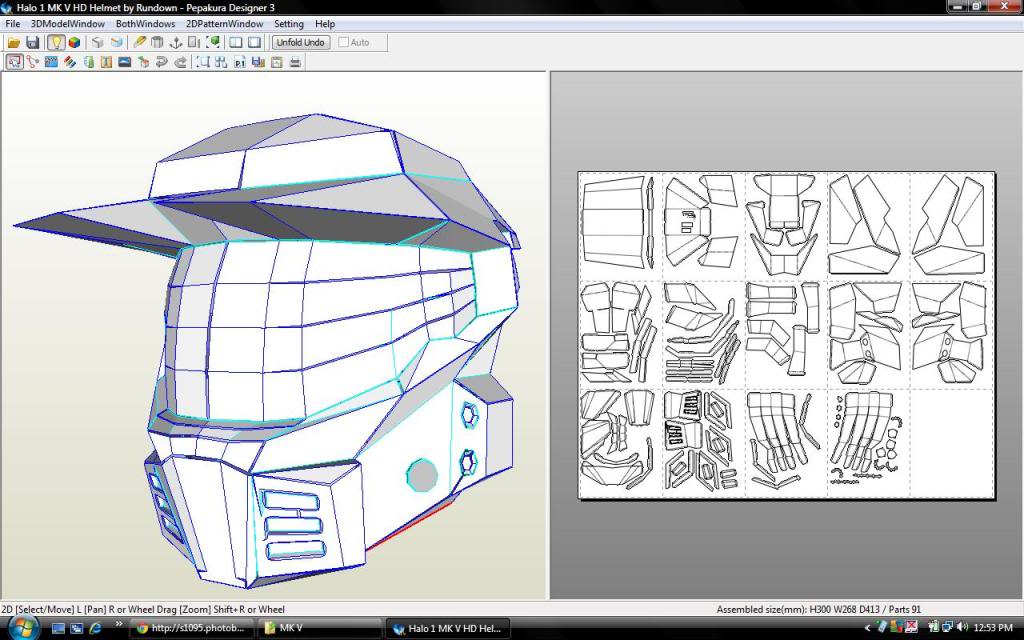Click the 2D pattern sheet layout

(786, 335)
